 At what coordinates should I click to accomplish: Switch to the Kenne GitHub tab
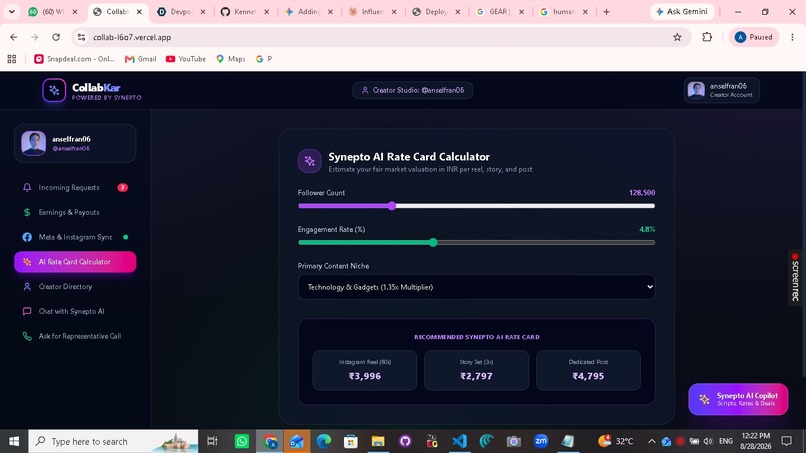tap(245, 11)
